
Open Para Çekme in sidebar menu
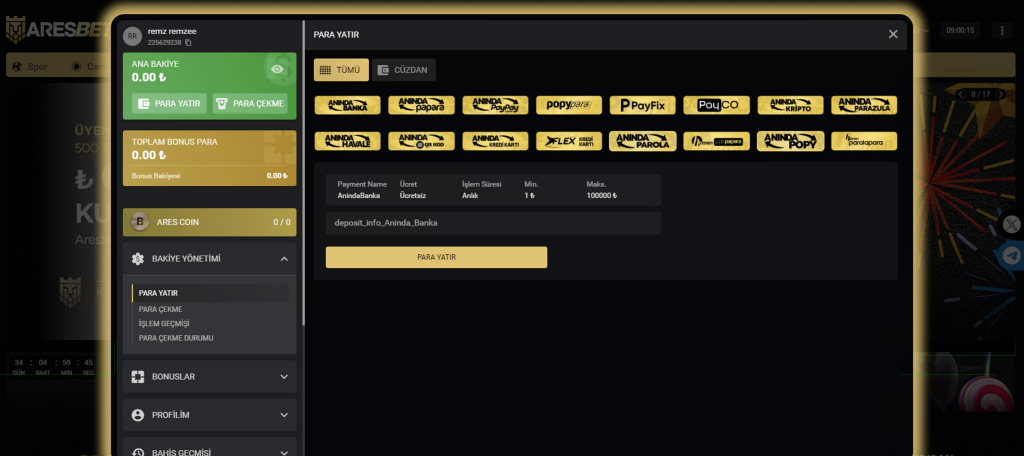[161, 309]
